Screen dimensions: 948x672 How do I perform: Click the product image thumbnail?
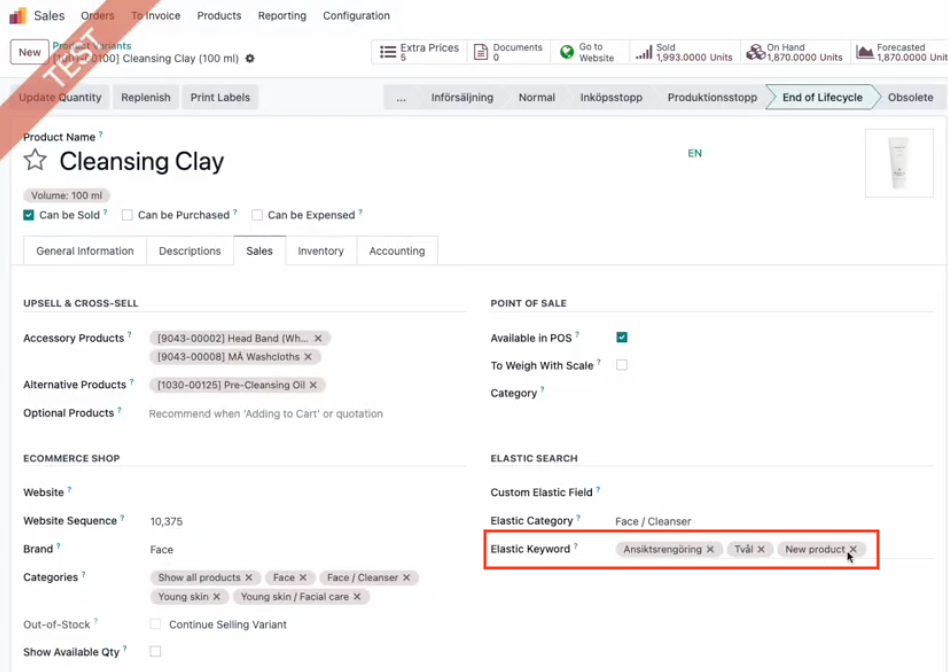(897, 164)
